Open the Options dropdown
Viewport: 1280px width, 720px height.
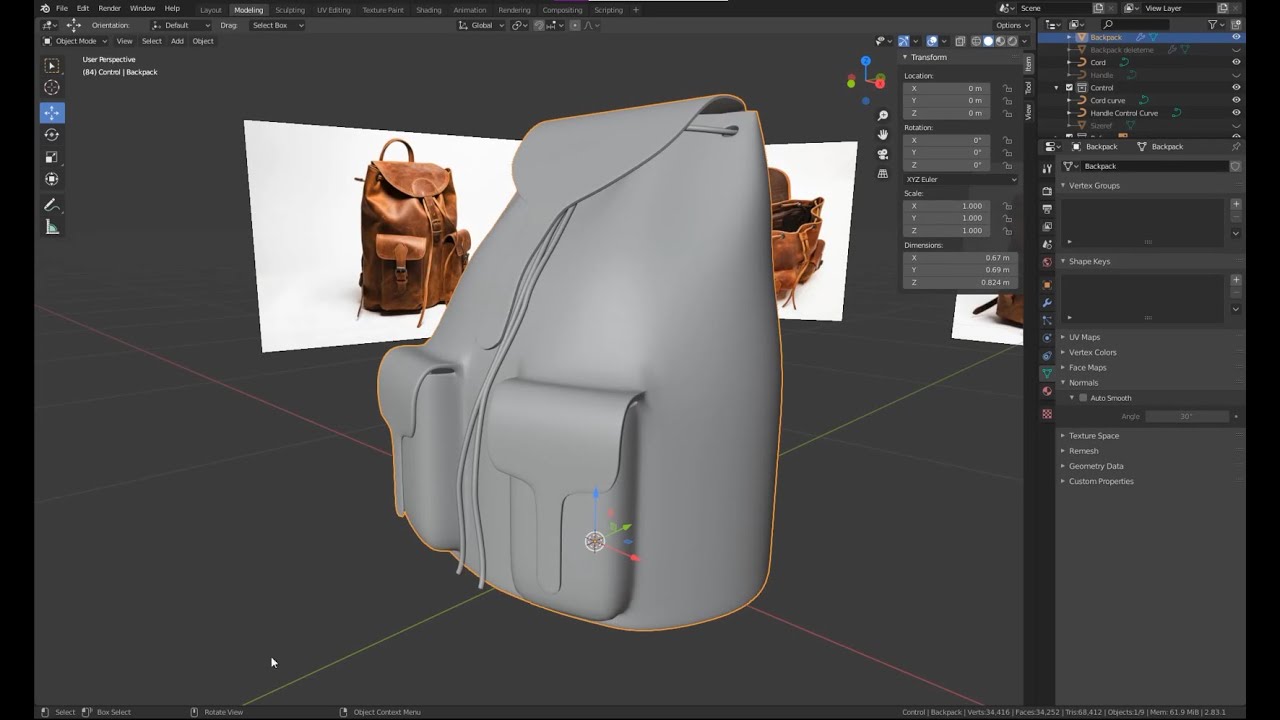point(1012,25)
